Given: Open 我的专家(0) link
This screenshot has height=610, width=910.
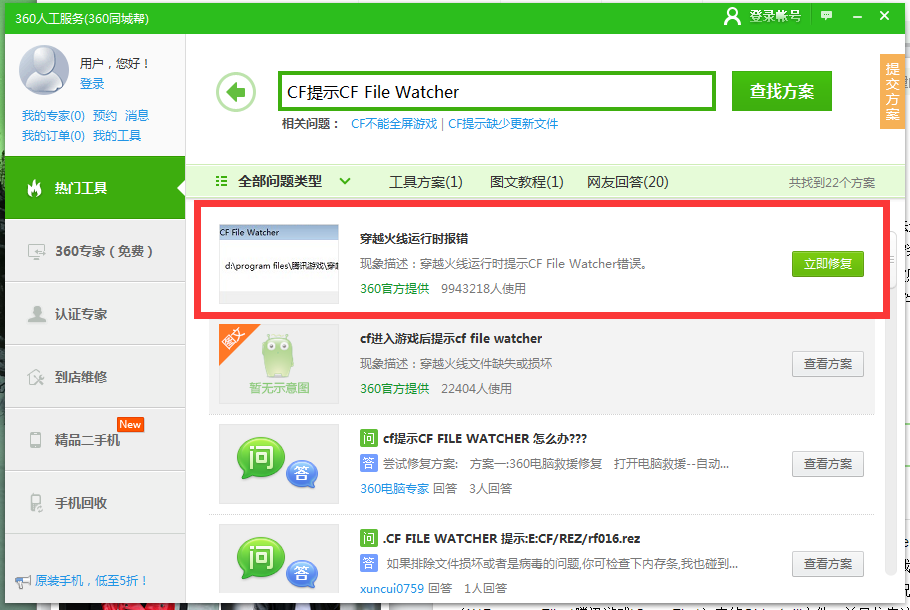Looking at the screenshot, I should pos(53,115).
